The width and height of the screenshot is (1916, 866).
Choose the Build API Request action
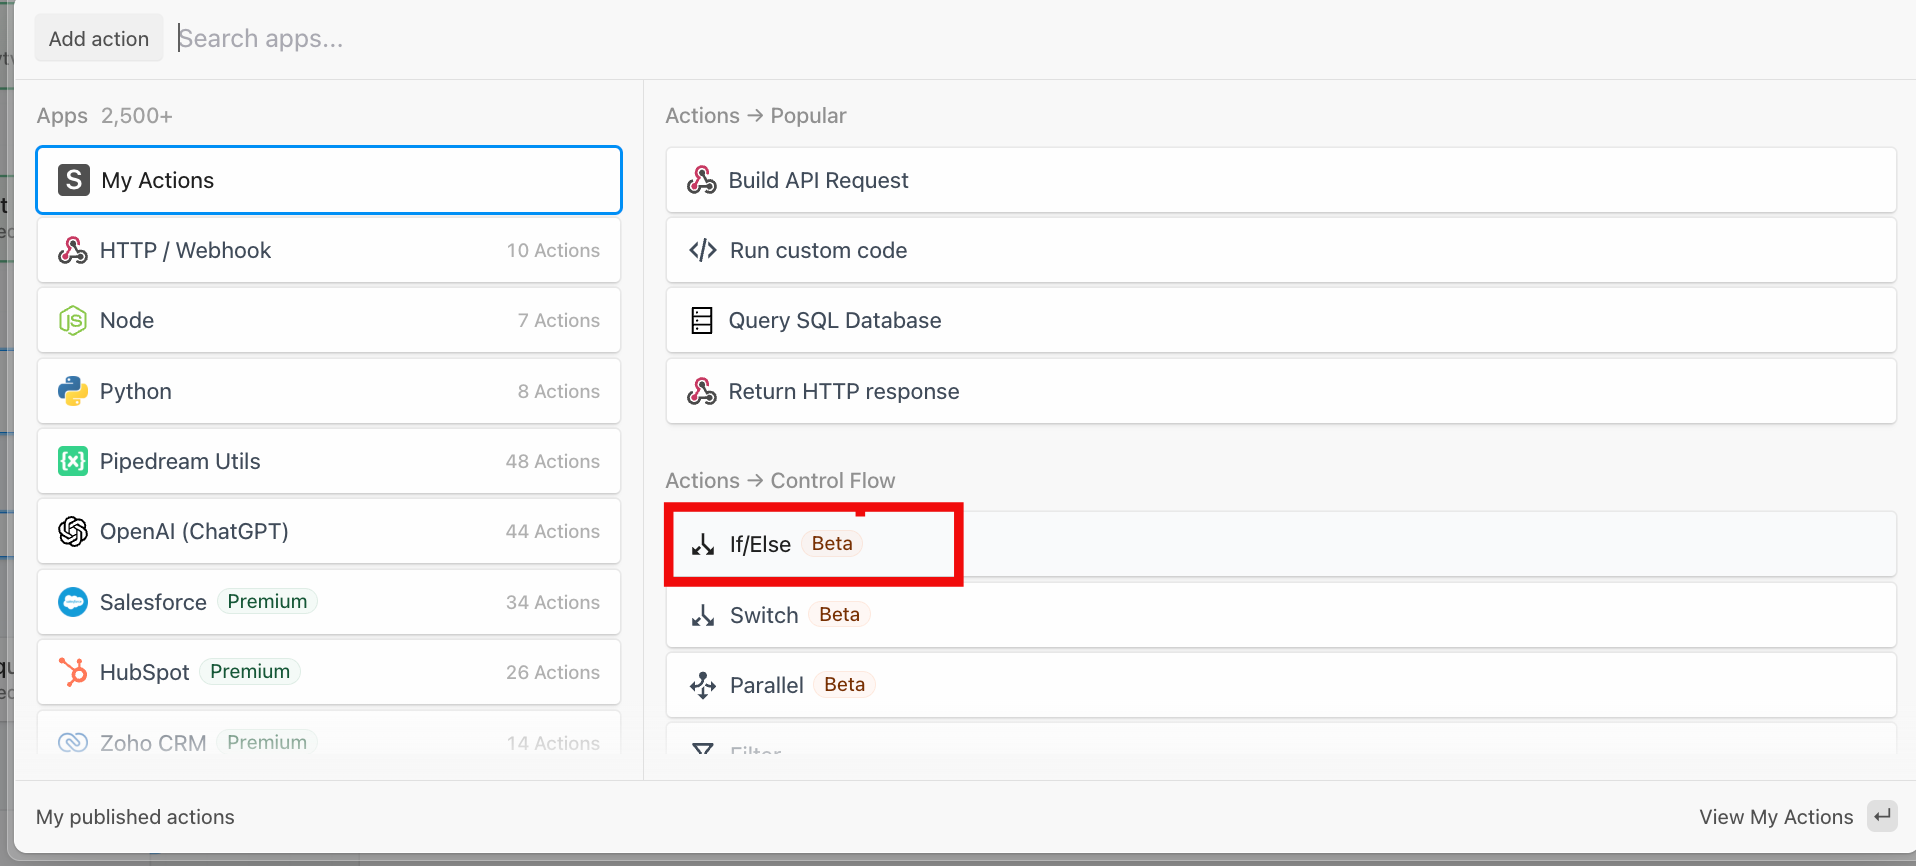pos(1281,180)
